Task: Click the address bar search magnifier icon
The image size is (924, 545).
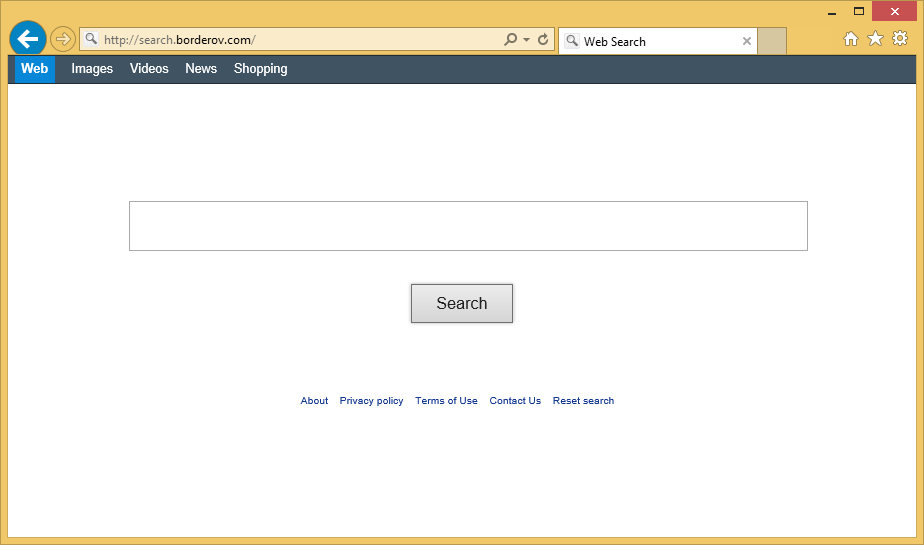Action: click(510, 40)
